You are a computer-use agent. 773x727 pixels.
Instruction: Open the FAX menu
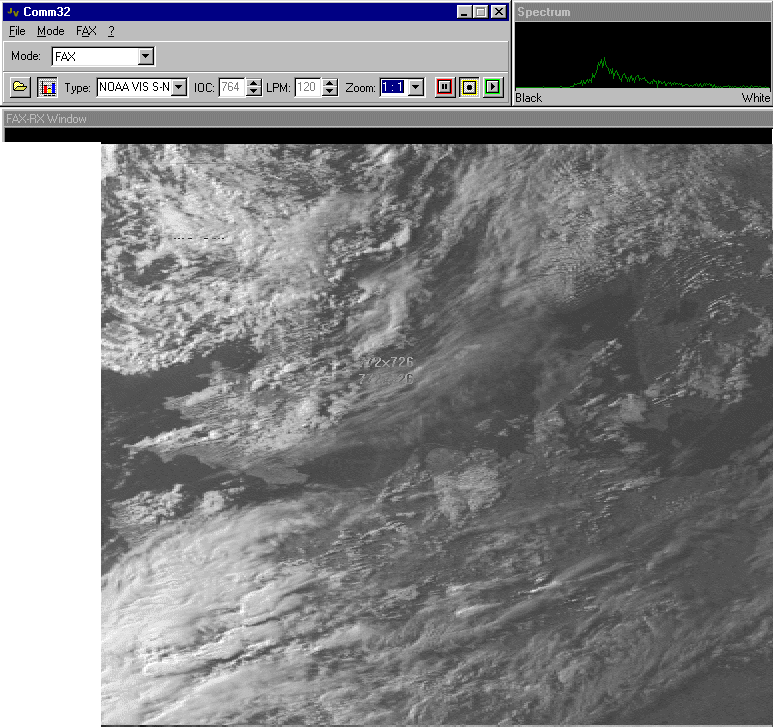tap(86, 31)
